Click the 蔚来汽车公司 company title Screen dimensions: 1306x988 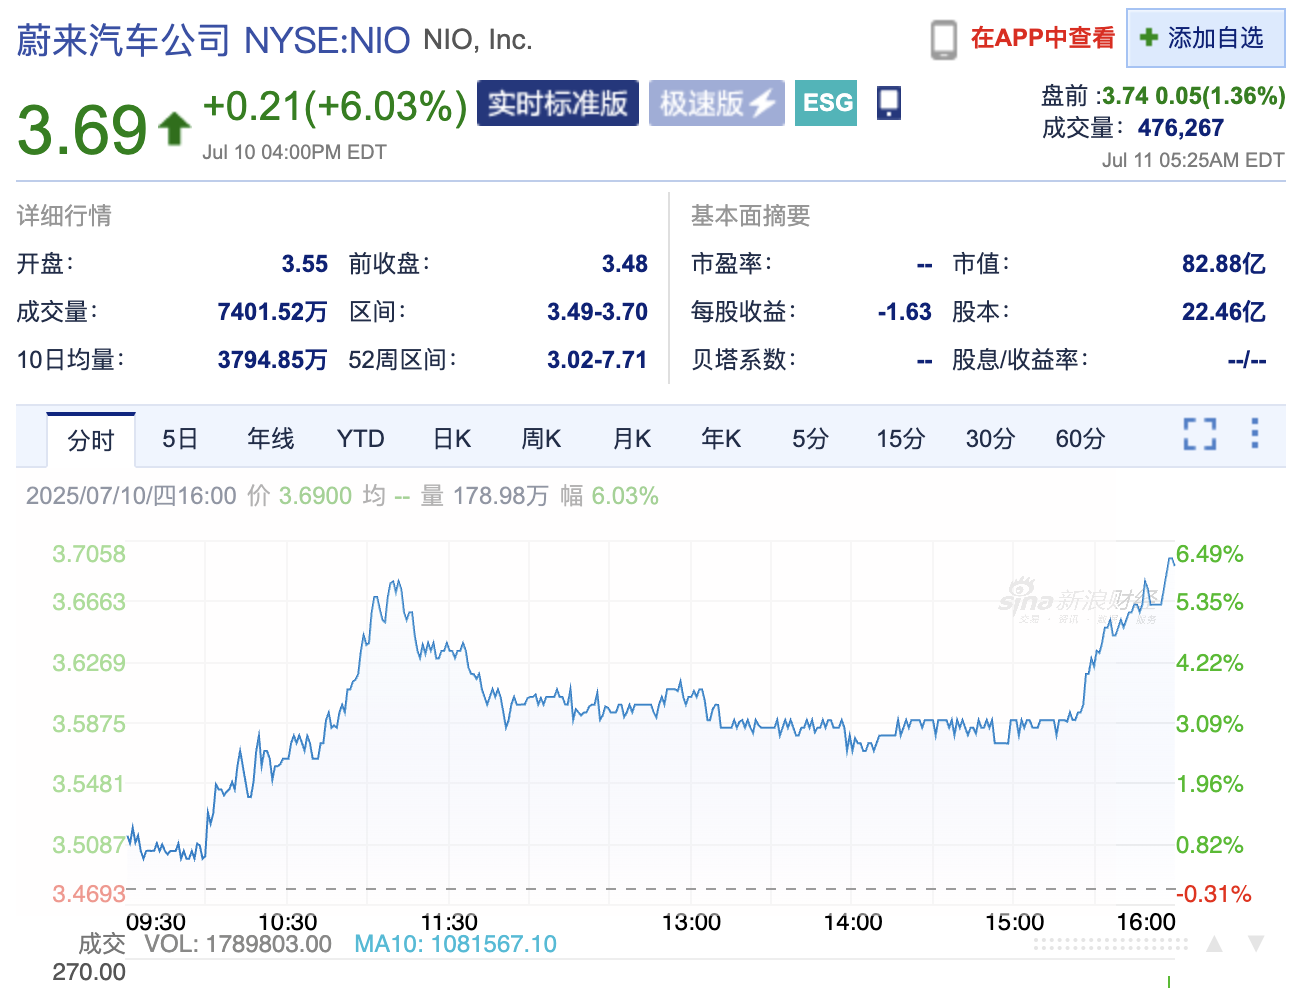click(x=124, y=40)
